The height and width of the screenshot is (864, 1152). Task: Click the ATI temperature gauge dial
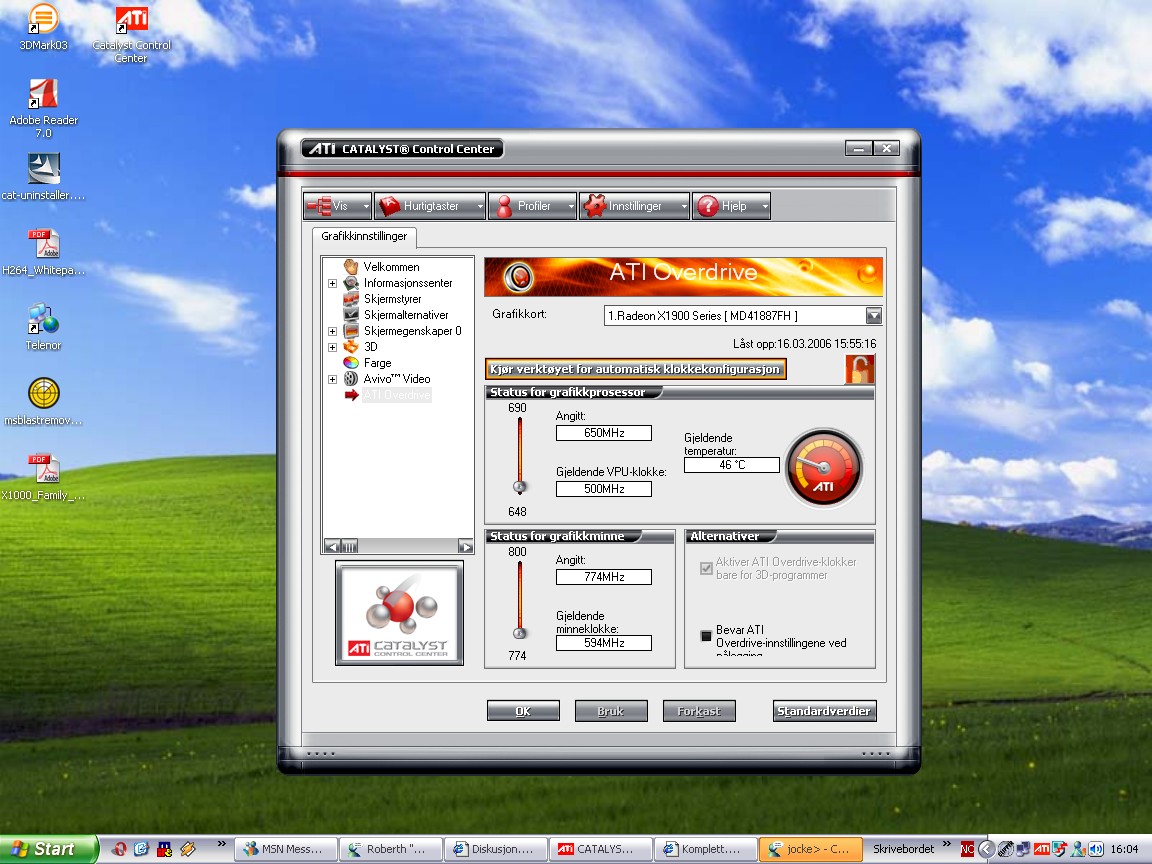824,467
